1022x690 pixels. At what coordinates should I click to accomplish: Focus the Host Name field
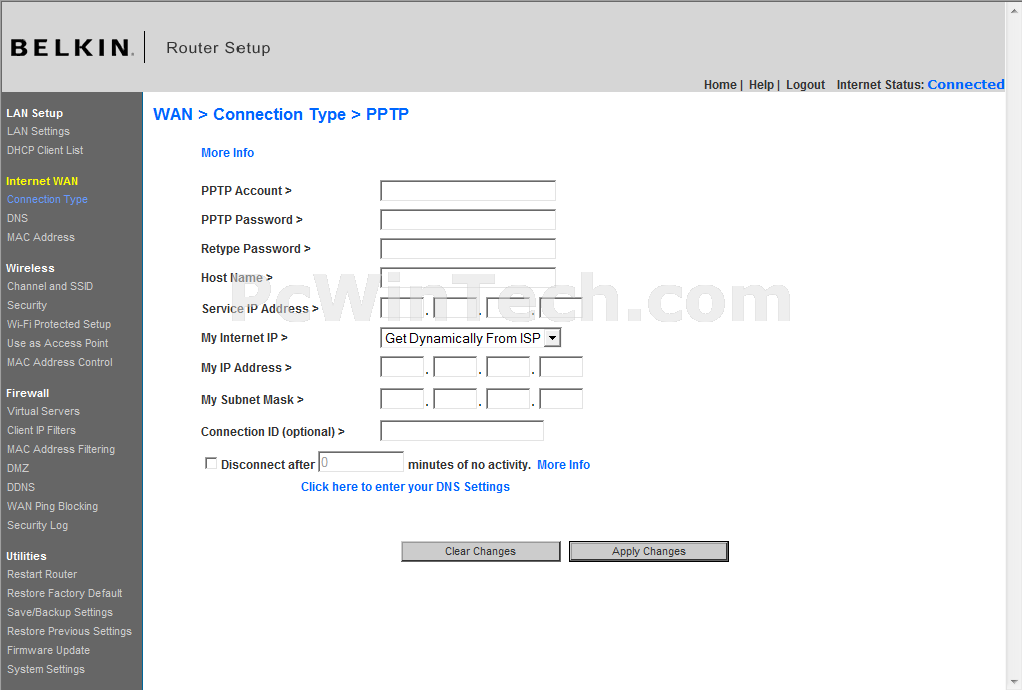click(x=468, y=278)
